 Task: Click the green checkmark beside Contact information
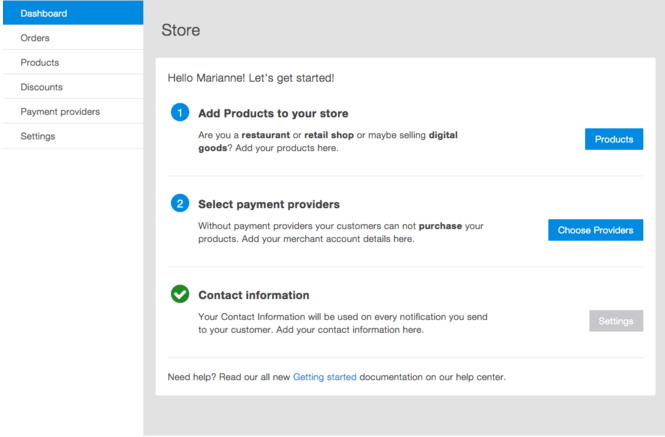coord(180,294)
